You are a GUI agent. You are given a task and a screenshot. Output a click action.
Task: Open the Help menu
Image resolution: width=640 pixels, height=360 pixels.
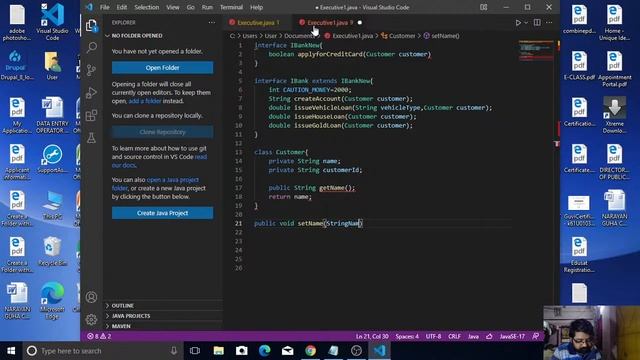point(256,7)
